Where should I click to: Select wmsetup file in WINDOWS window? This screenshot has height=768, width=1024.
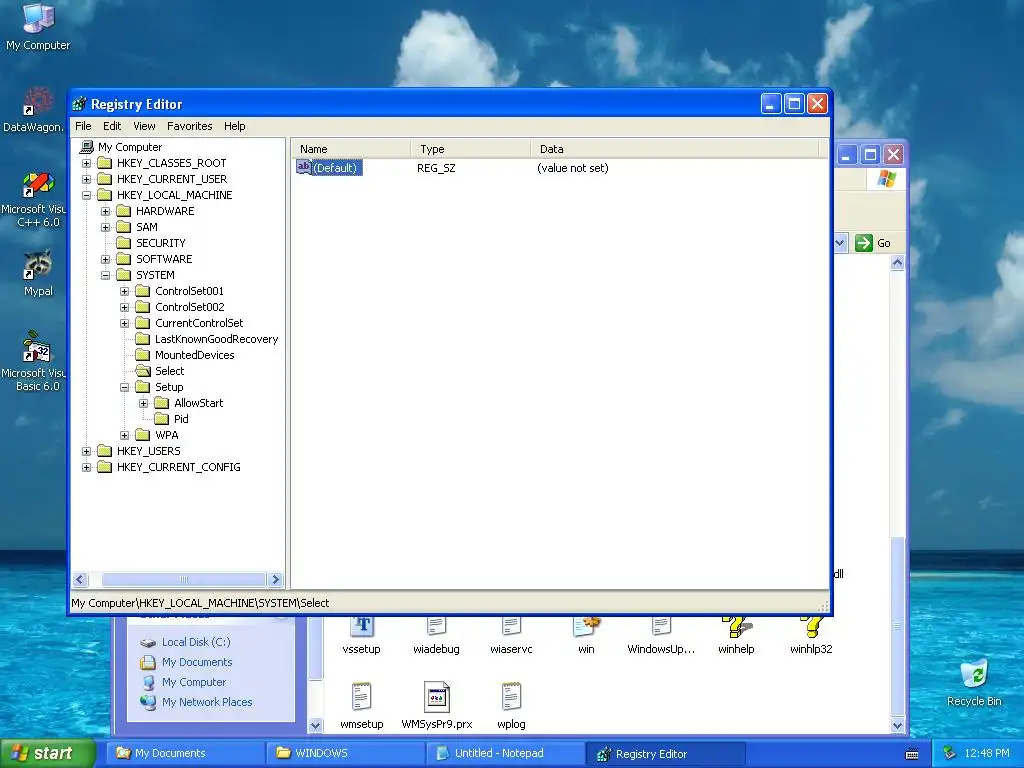361,705
